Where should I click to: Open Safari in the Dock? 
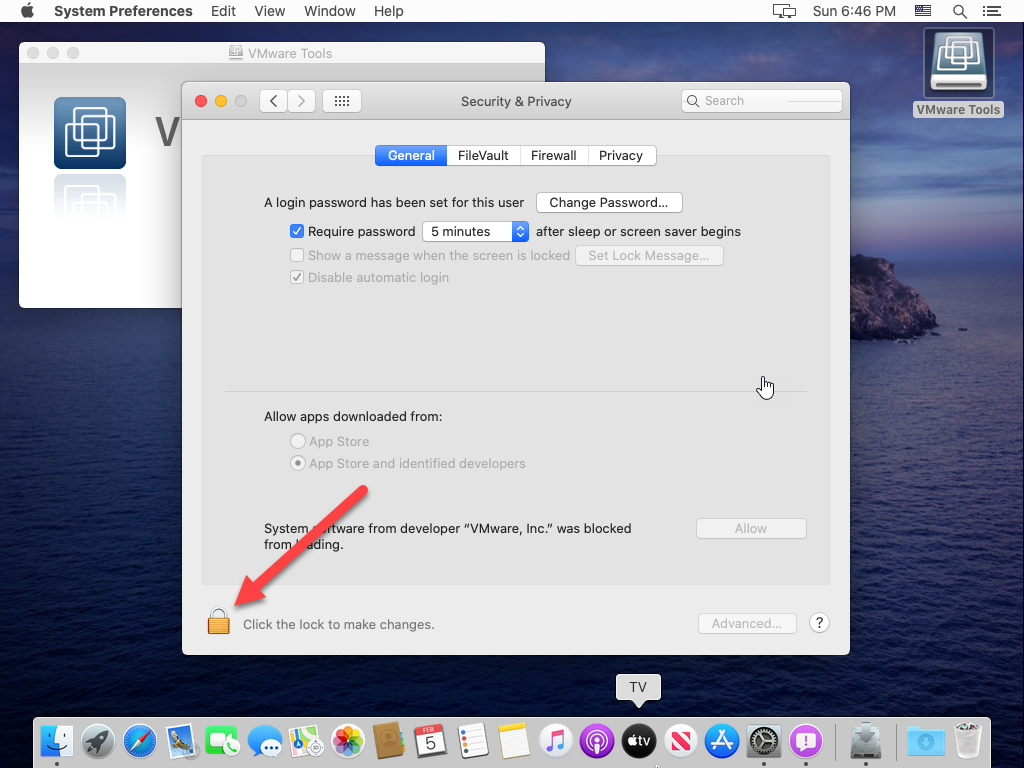(x=140, y=741)
